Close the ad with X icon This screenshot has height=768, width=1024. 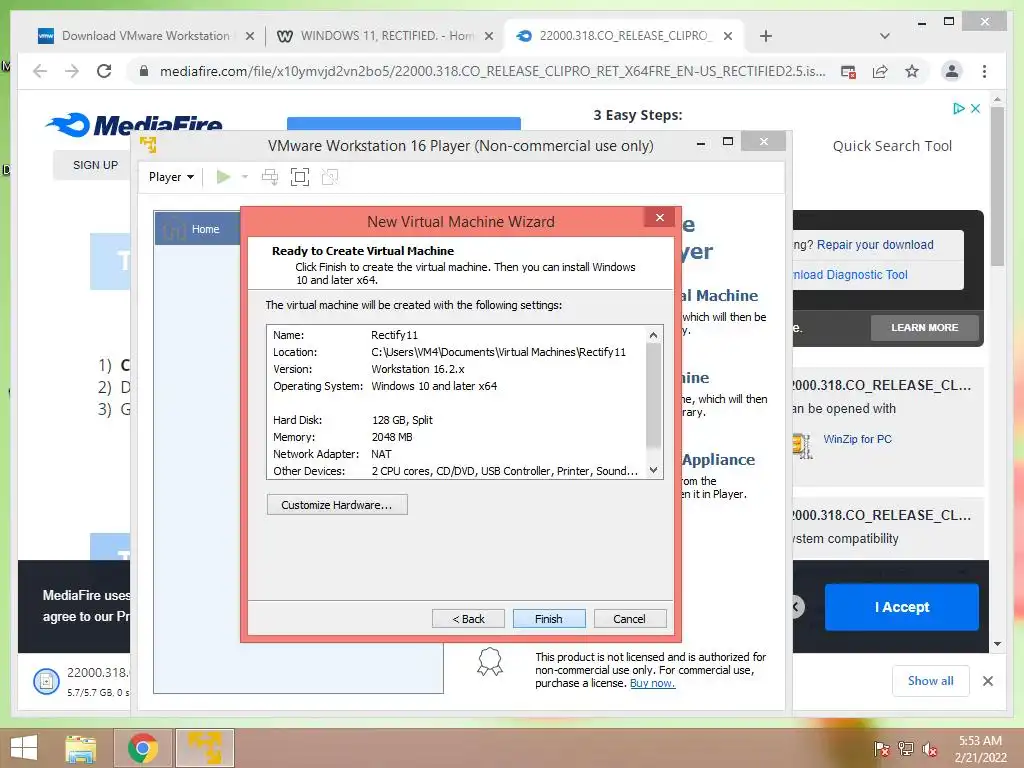click(x=975, y=108)
